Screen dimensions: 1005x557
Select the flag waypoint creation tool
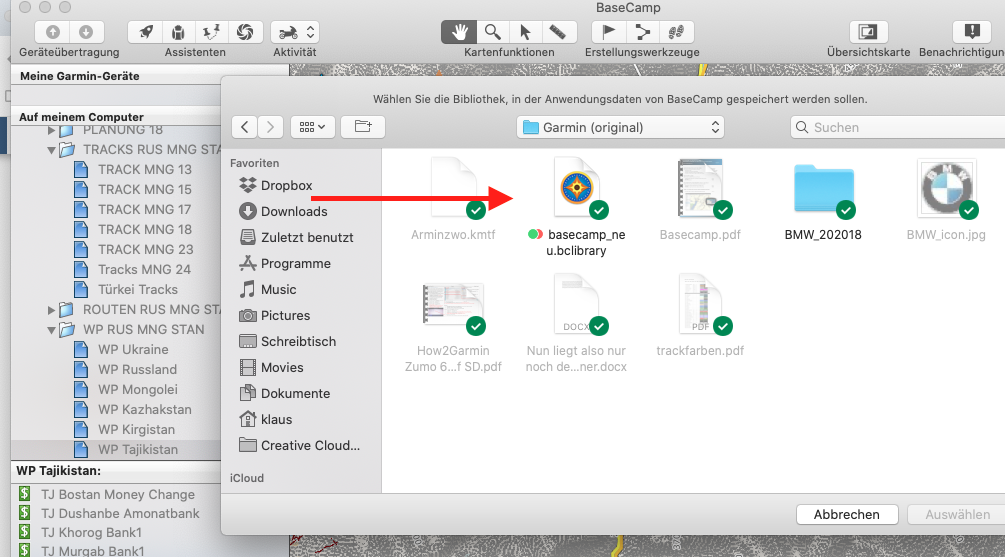tap(608, 32)
